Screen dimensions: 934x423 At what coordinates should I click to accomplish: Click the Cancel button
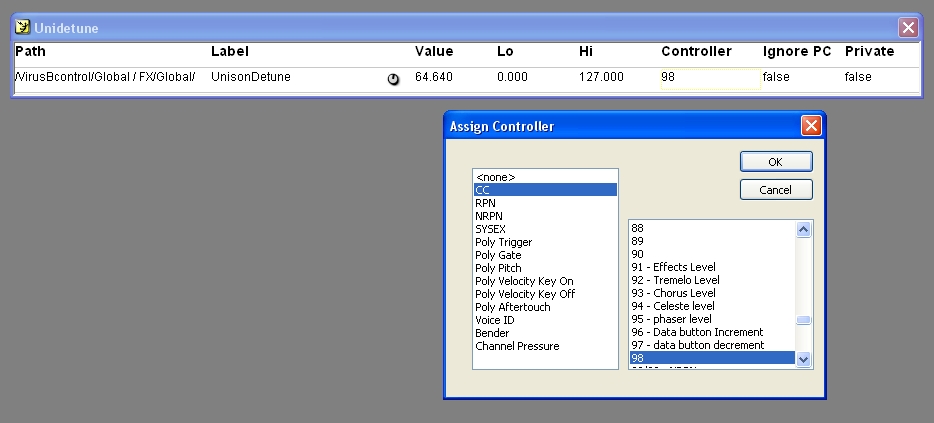776,189
